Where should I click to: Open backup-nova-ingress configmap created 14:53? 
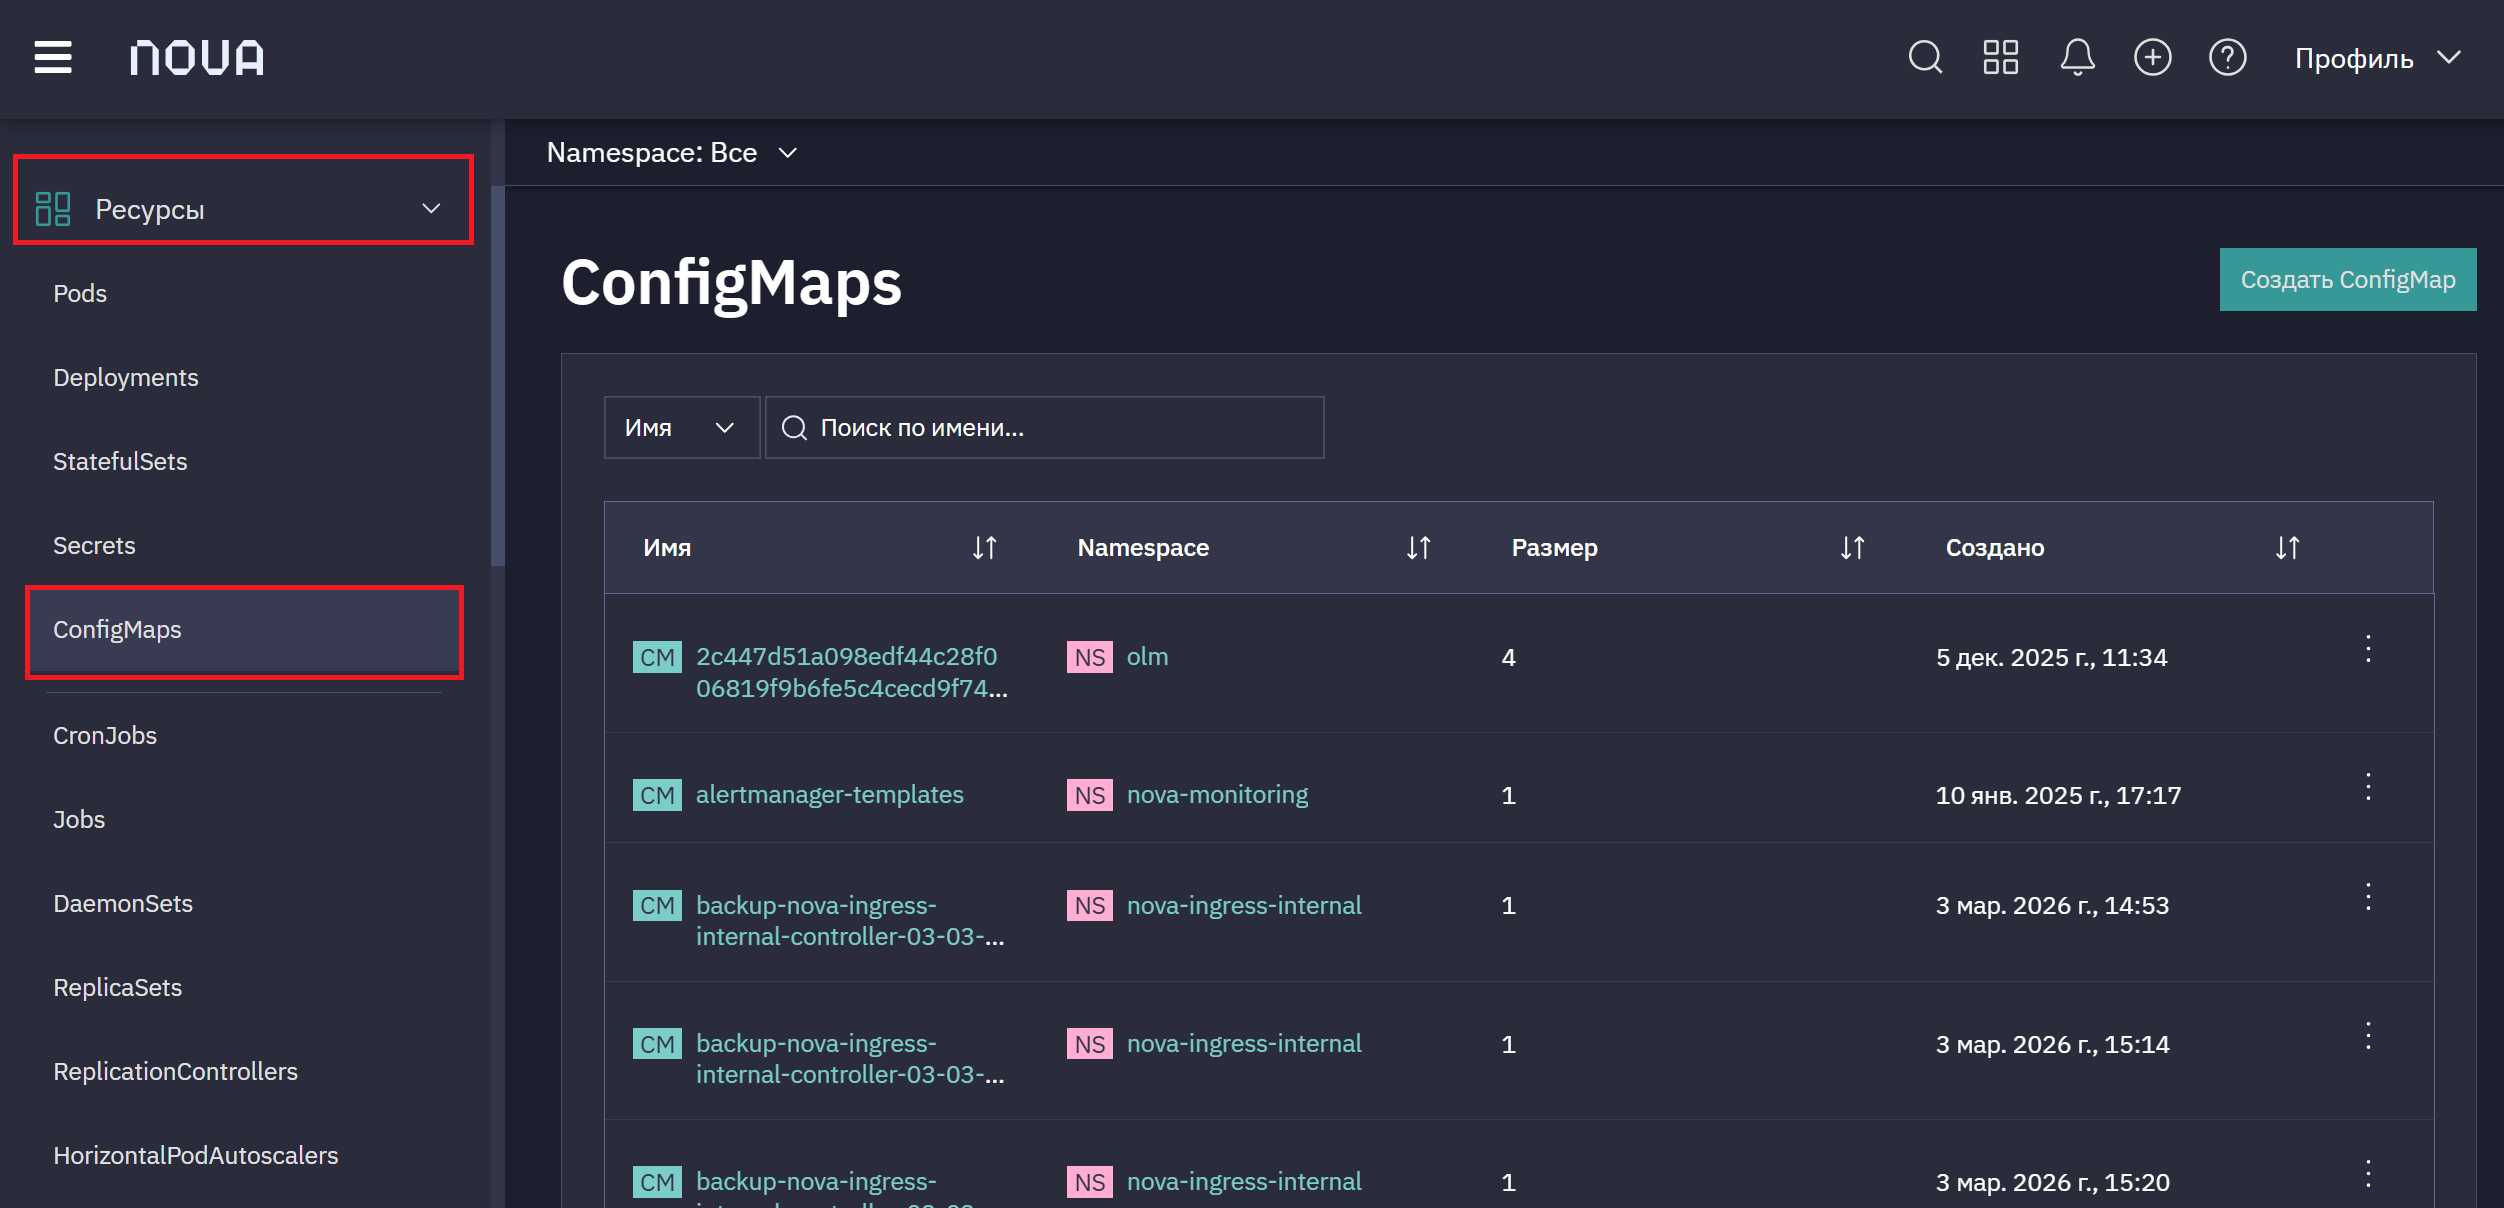[x=850, y=920]
